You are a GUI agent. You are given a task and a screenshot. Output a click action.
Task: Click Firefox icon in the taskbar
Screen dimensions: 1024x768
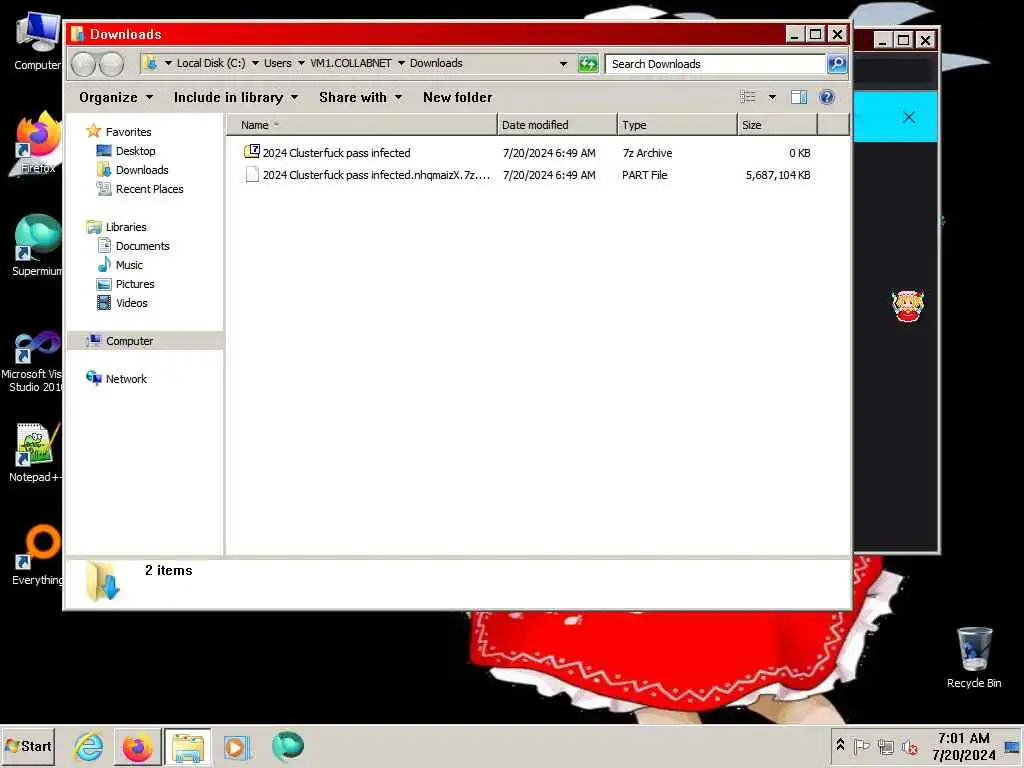pyautogui.click(x=137, y=746)
